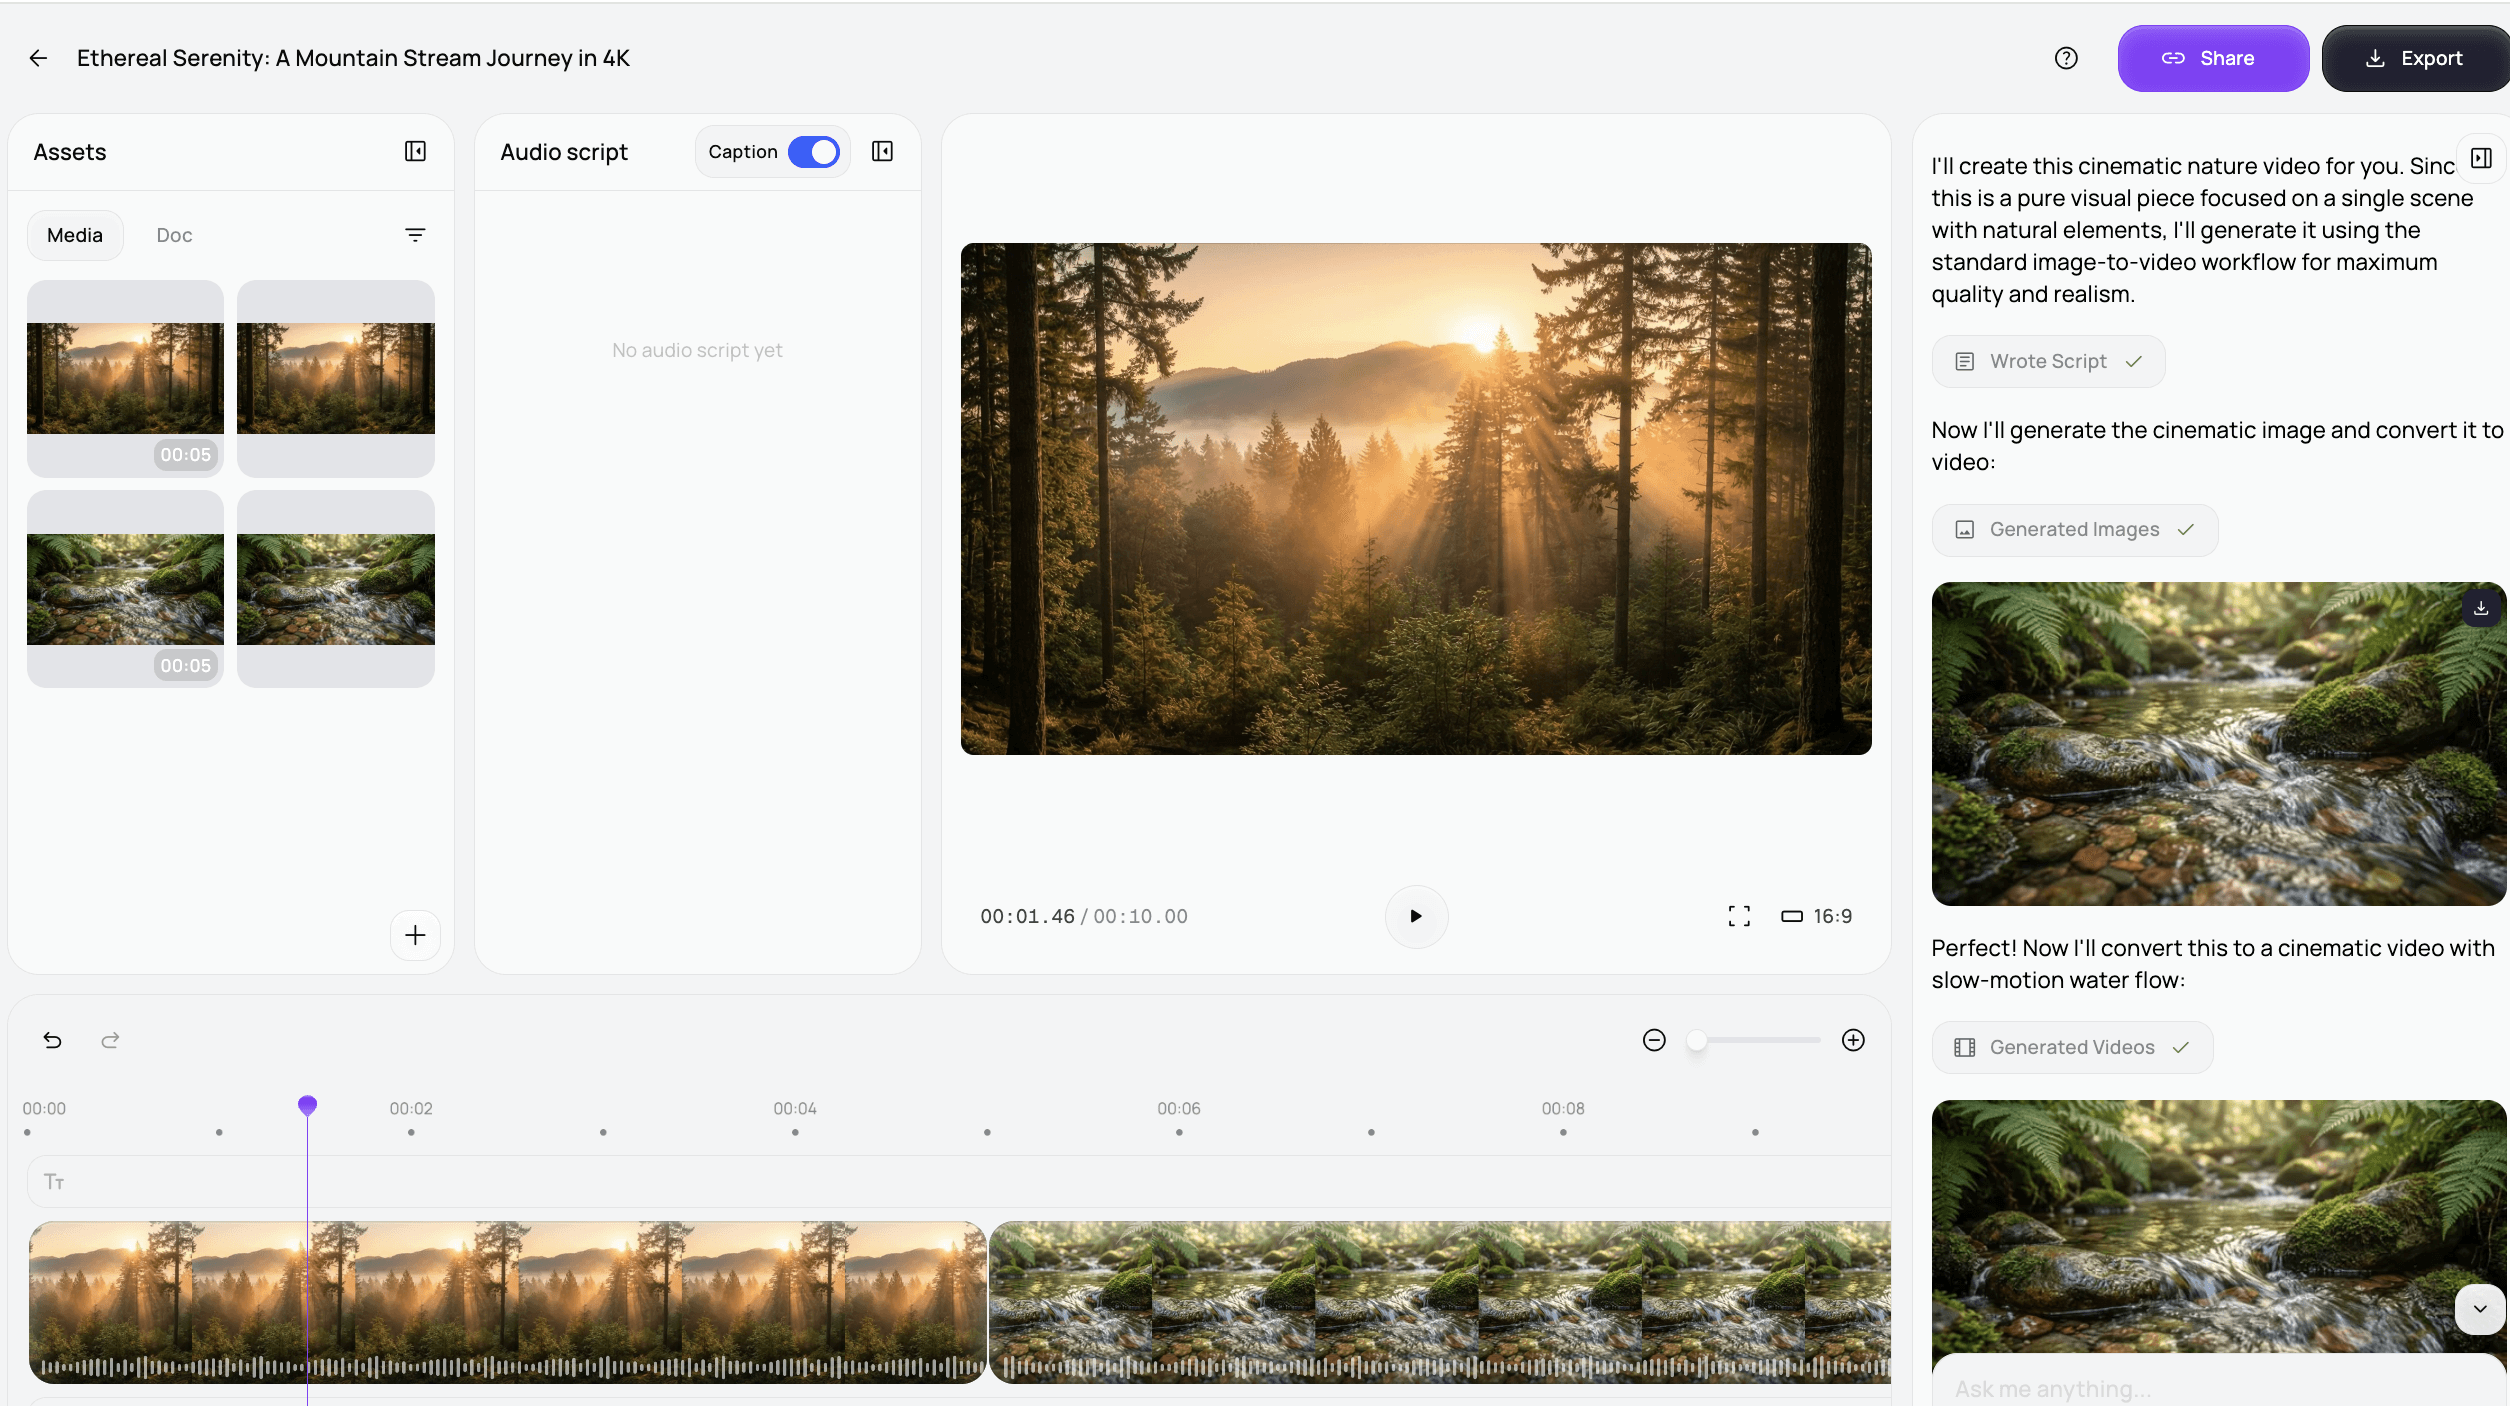
Task: Expand the Wrote Script step
Action: click(x=2048, y=361)
